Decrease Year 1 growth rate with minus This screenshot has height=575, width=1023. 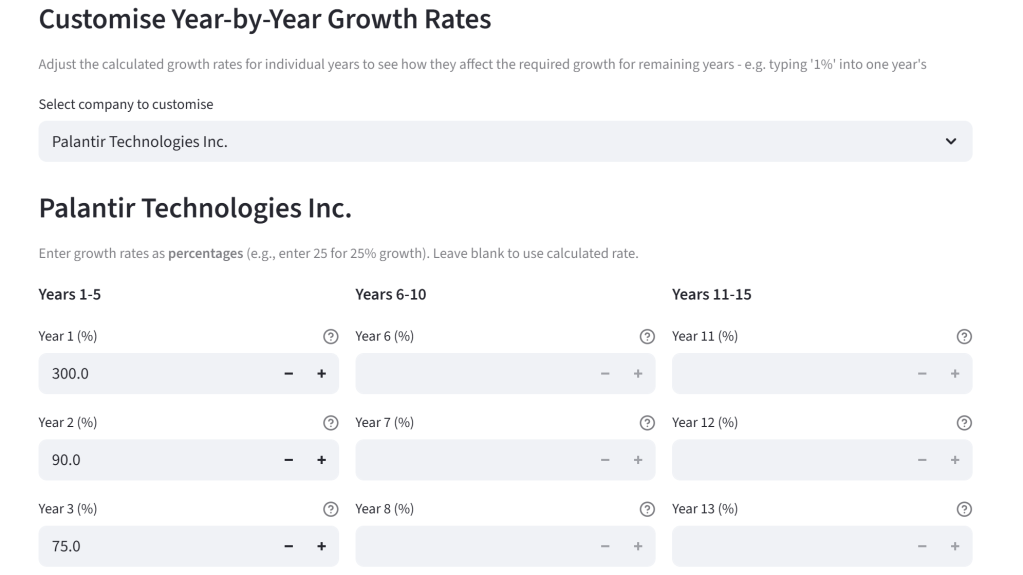click(289, 374)
